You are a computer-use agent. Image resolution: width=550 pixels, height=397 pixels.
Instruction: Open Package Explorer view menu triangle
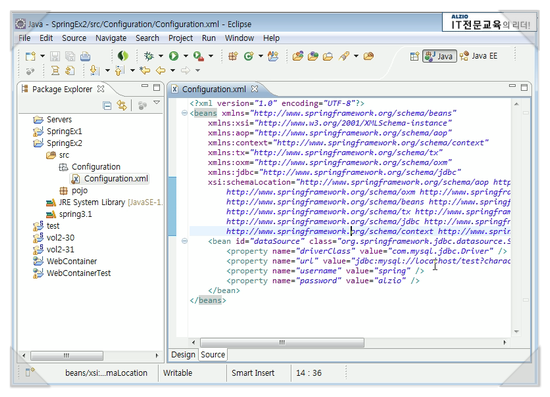157,102
